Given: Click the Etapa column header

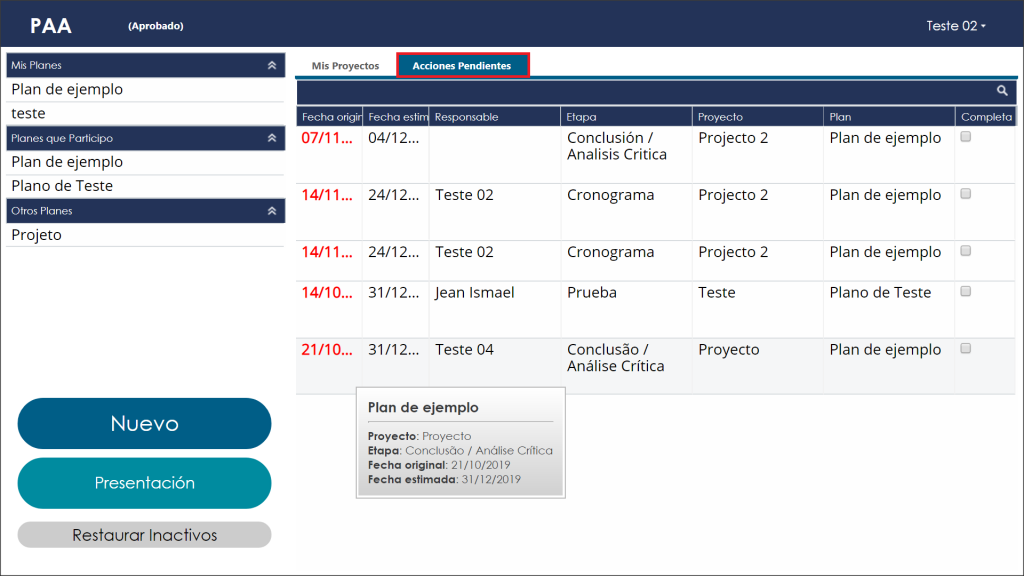Looking at the screenshot, I should (626, 117).
